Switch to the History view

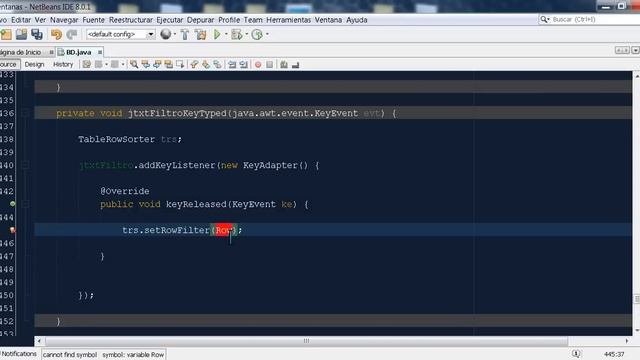(x=63, y=64)
